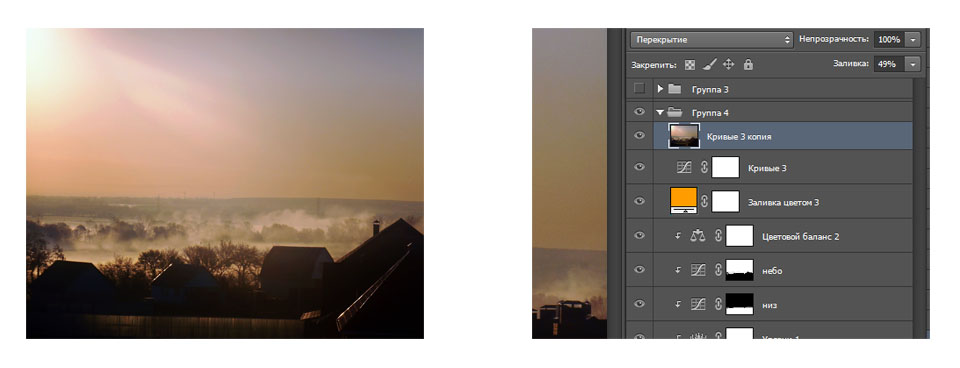Image resolution: width=960 pixels, height=368 pixels.
Task: Select the layer named Цветовой баланс 2
Action: [x=800, y=236]
